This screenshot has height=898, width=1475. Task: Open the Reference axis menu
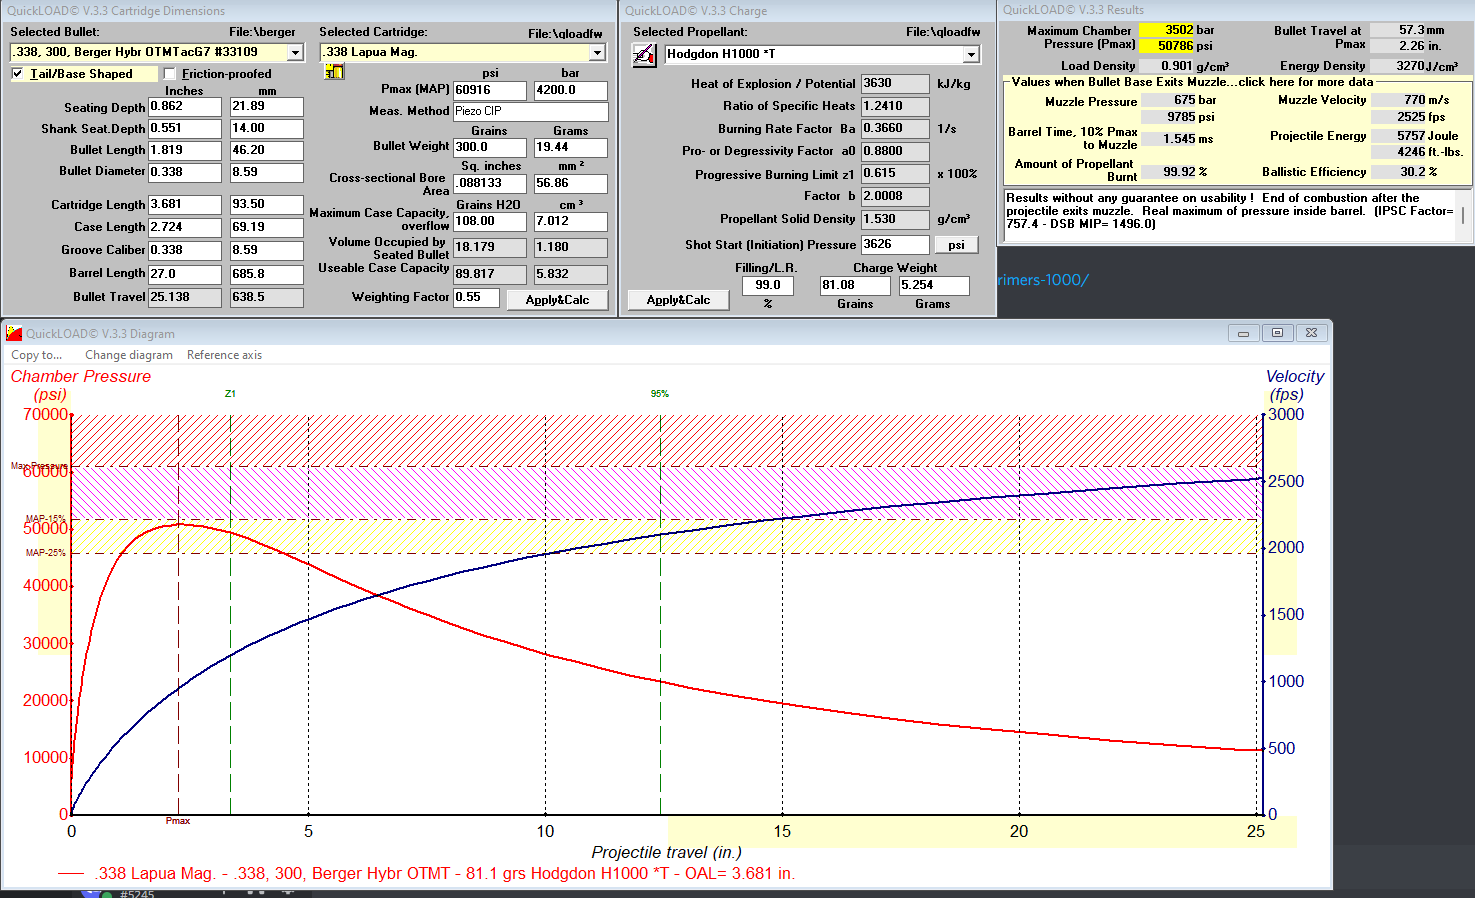224,355
